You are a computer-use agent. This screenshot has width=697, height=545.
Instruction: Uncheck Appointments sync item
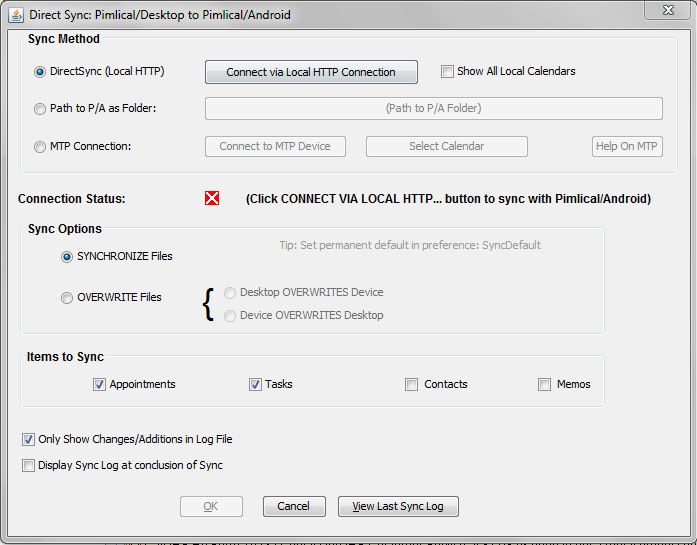coord(99,384)
